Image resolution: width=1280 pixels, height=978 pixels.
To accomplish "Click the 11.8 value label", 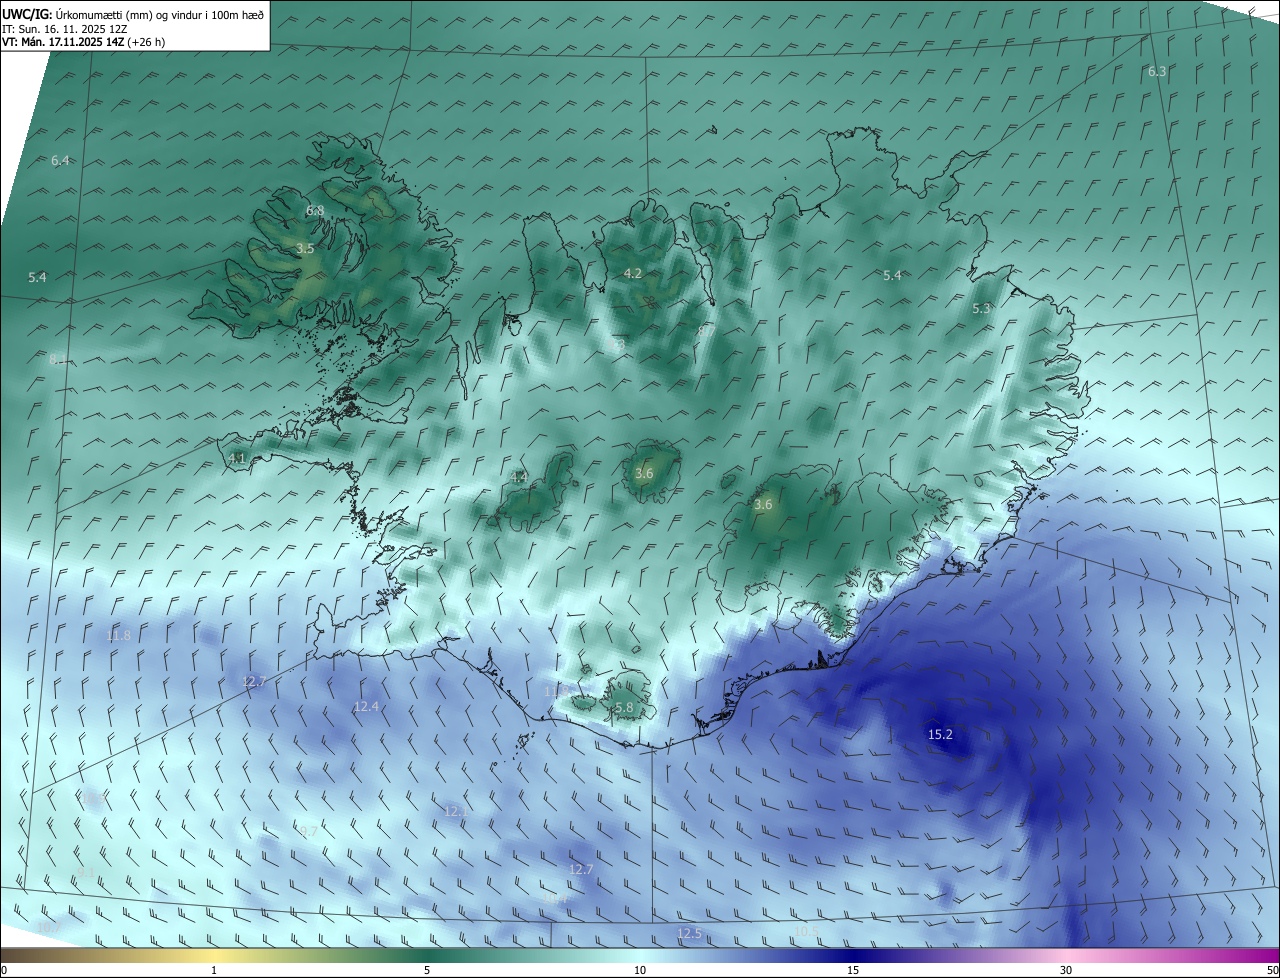I will (x=118, y=635).
